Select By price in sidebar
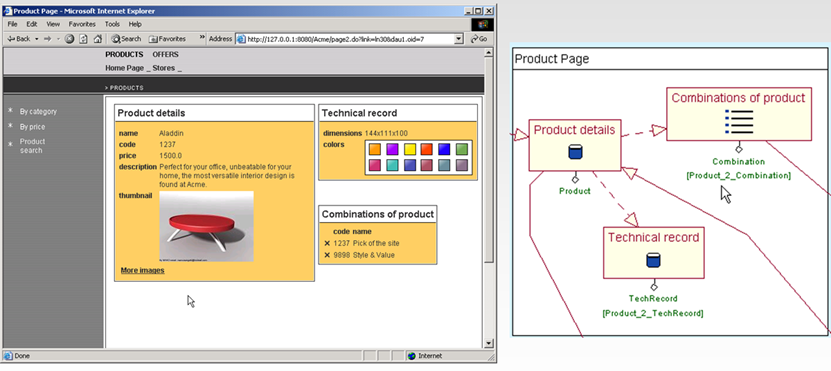This screenshot has width=831, height=371. [32, 127]
